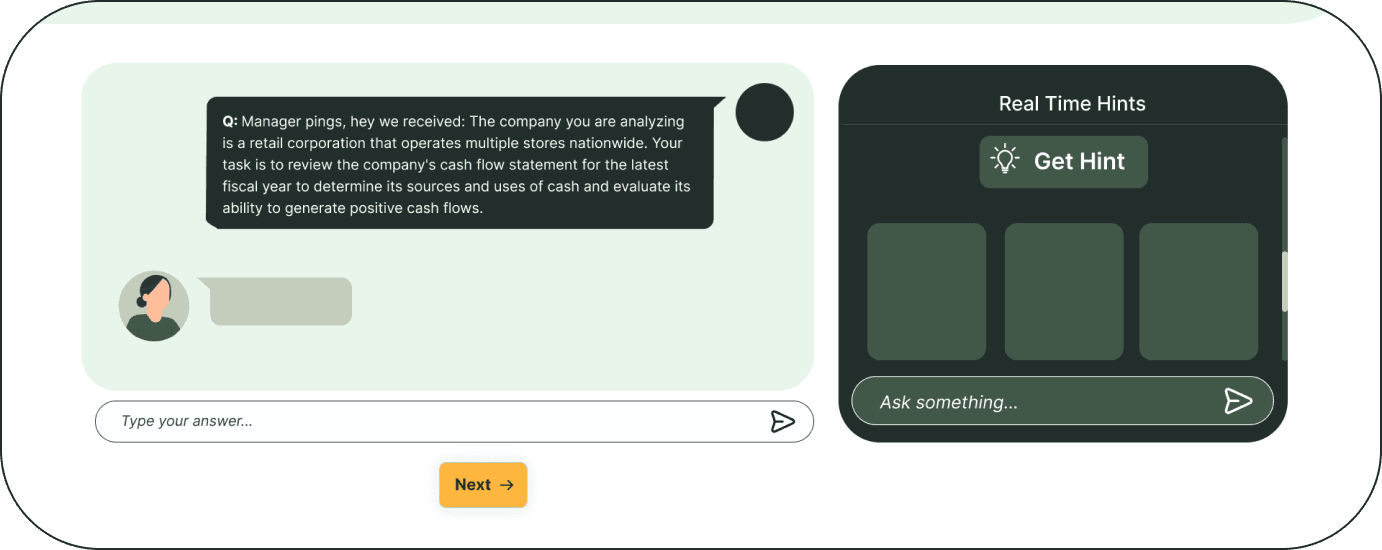
Task: Focus the "Ask something..." input box
Action: (x=1040, y=402)
